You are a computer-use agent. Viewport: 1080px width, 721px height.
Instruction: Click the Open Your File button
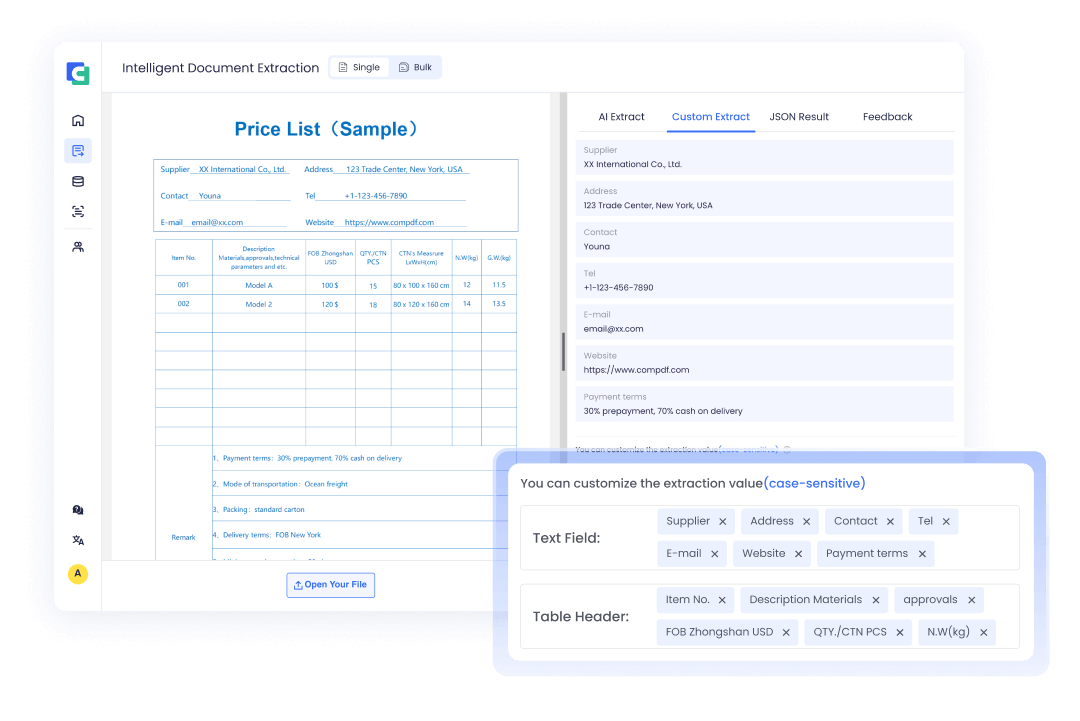tap(330, 585)
